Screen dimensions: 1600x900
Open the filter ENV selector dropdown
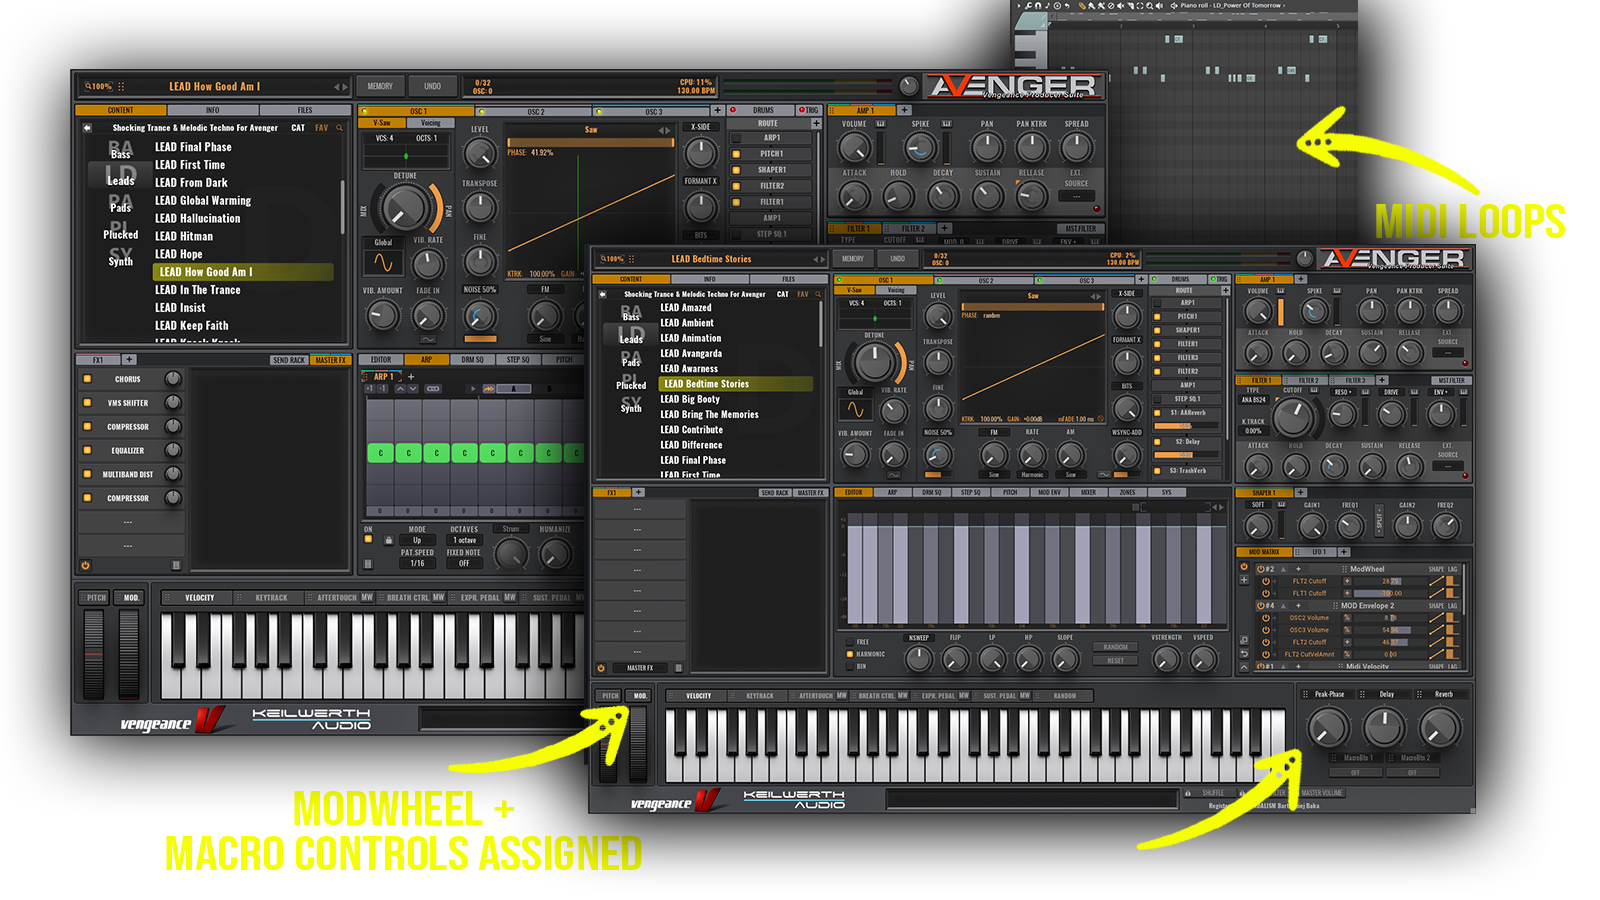click(x=1440, y=392)
